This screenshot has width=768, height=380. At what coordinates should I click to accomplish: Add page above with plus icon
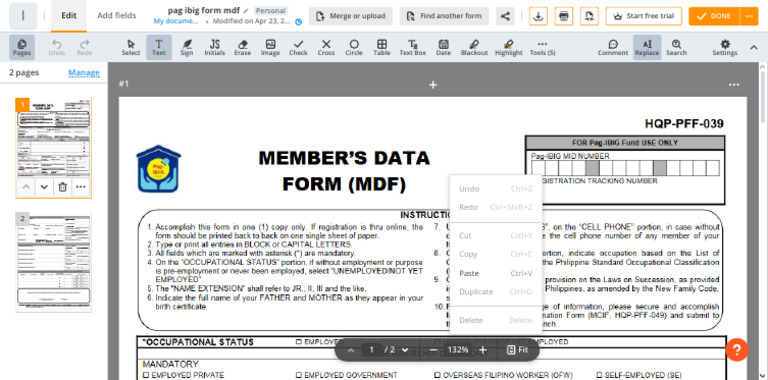click(432, 85)
